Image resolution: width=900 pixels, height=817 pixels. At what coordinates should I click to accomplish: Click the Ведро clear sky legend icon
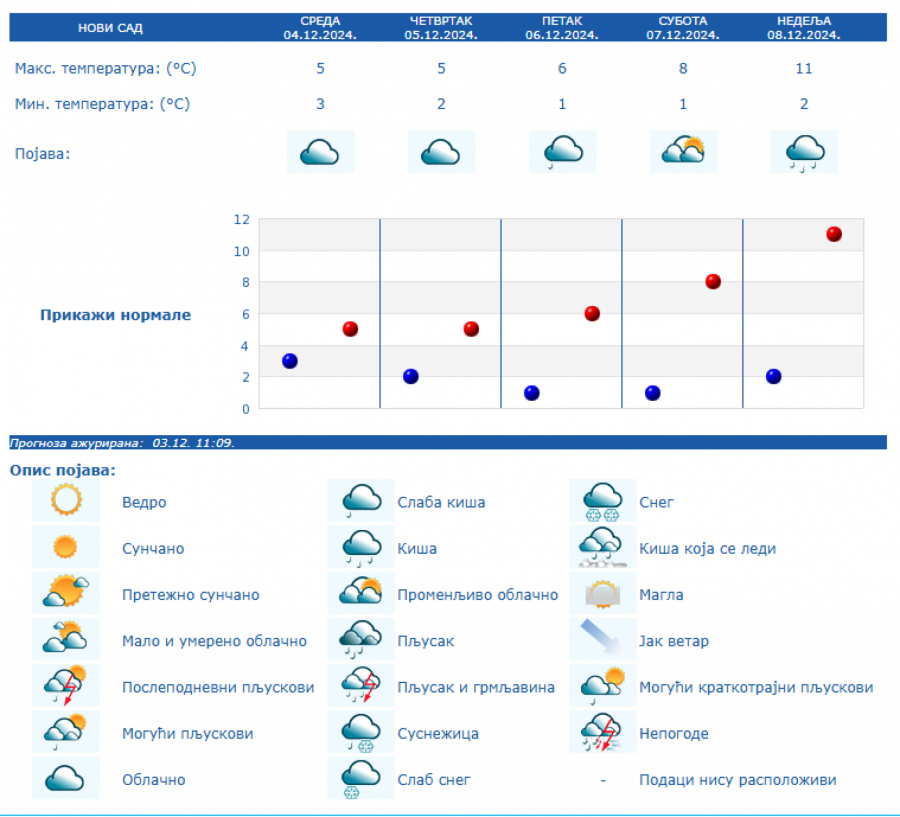tap(66, 500)
